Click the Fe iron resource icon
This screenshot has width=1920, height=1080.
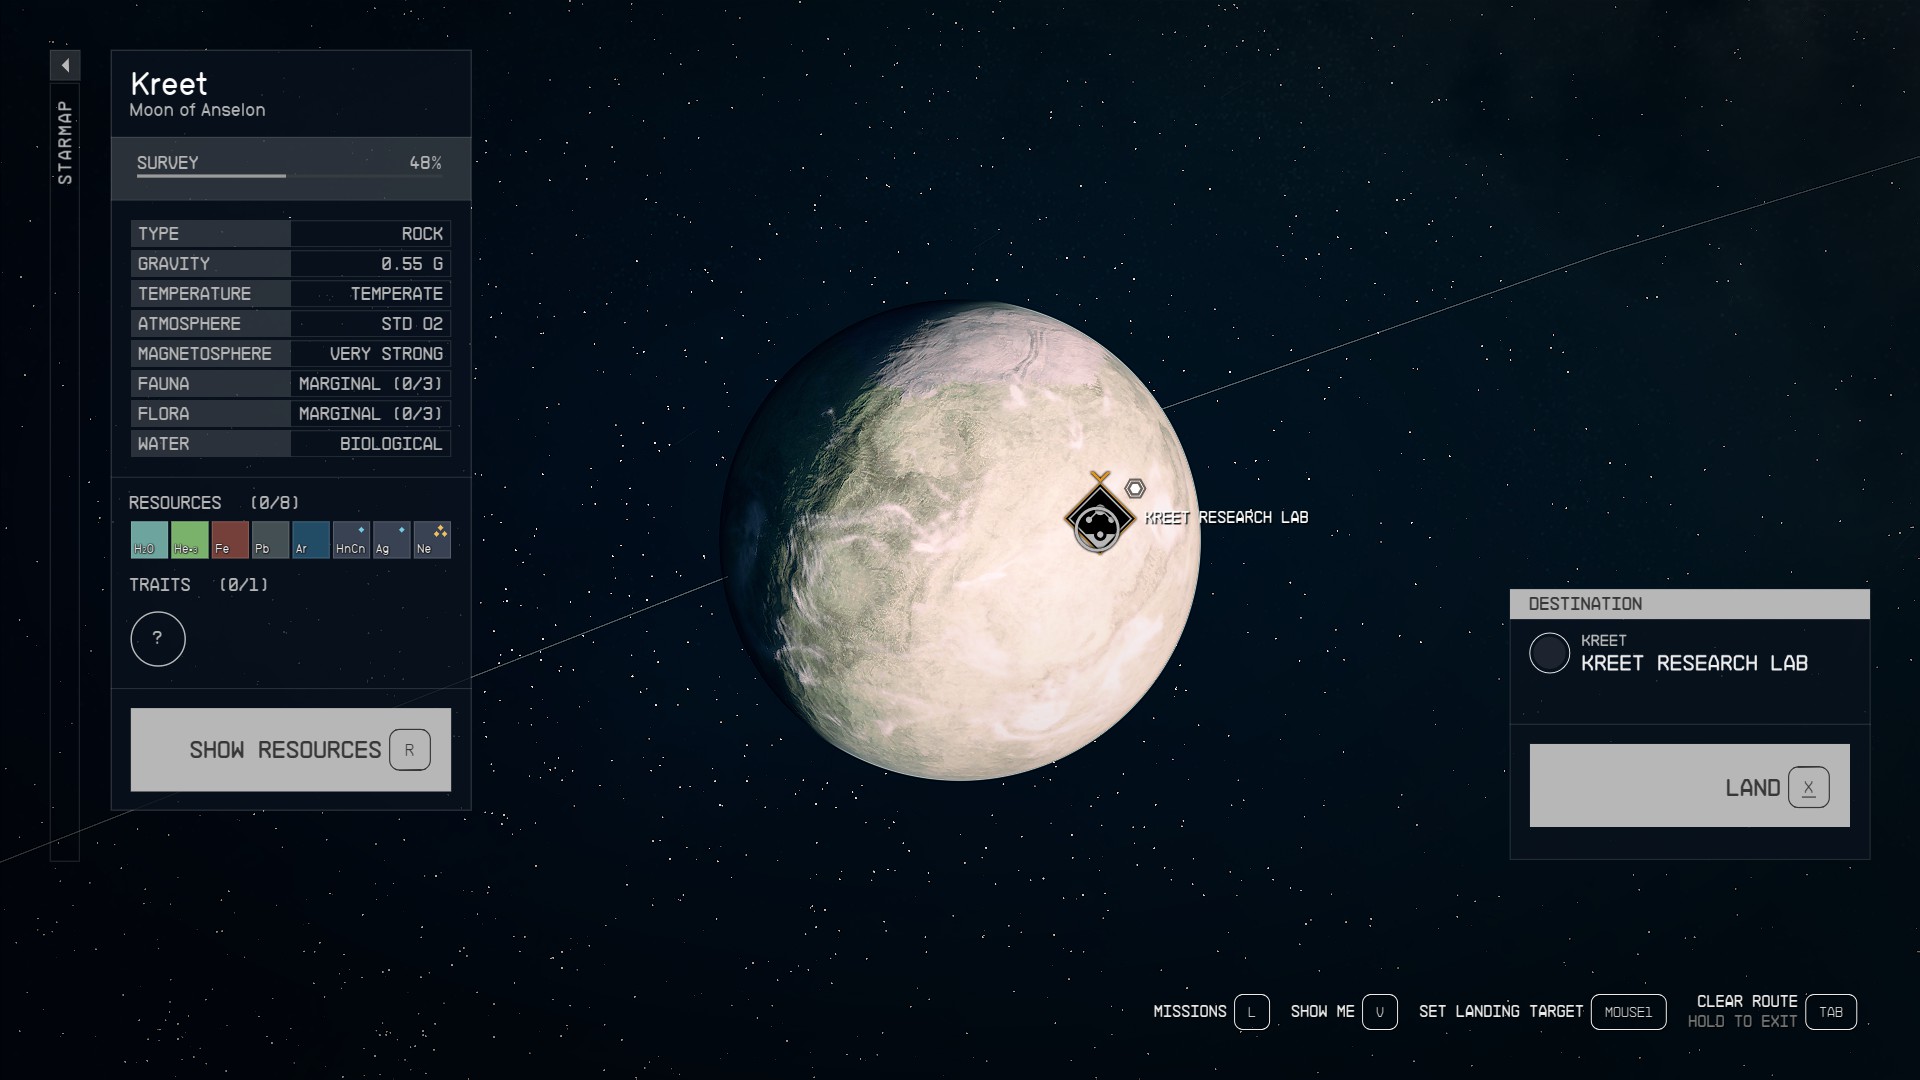click(228, 539)
